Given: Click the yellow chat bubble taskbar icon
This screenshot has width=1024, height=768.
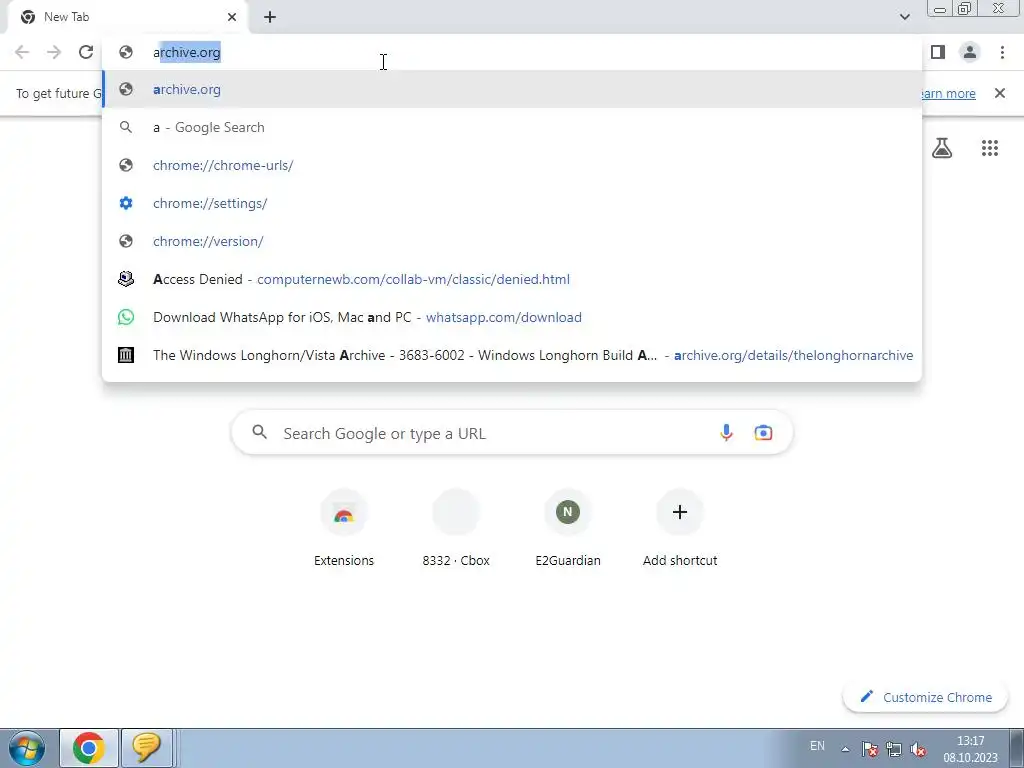Looking at the screenshot, I should 147,748.
